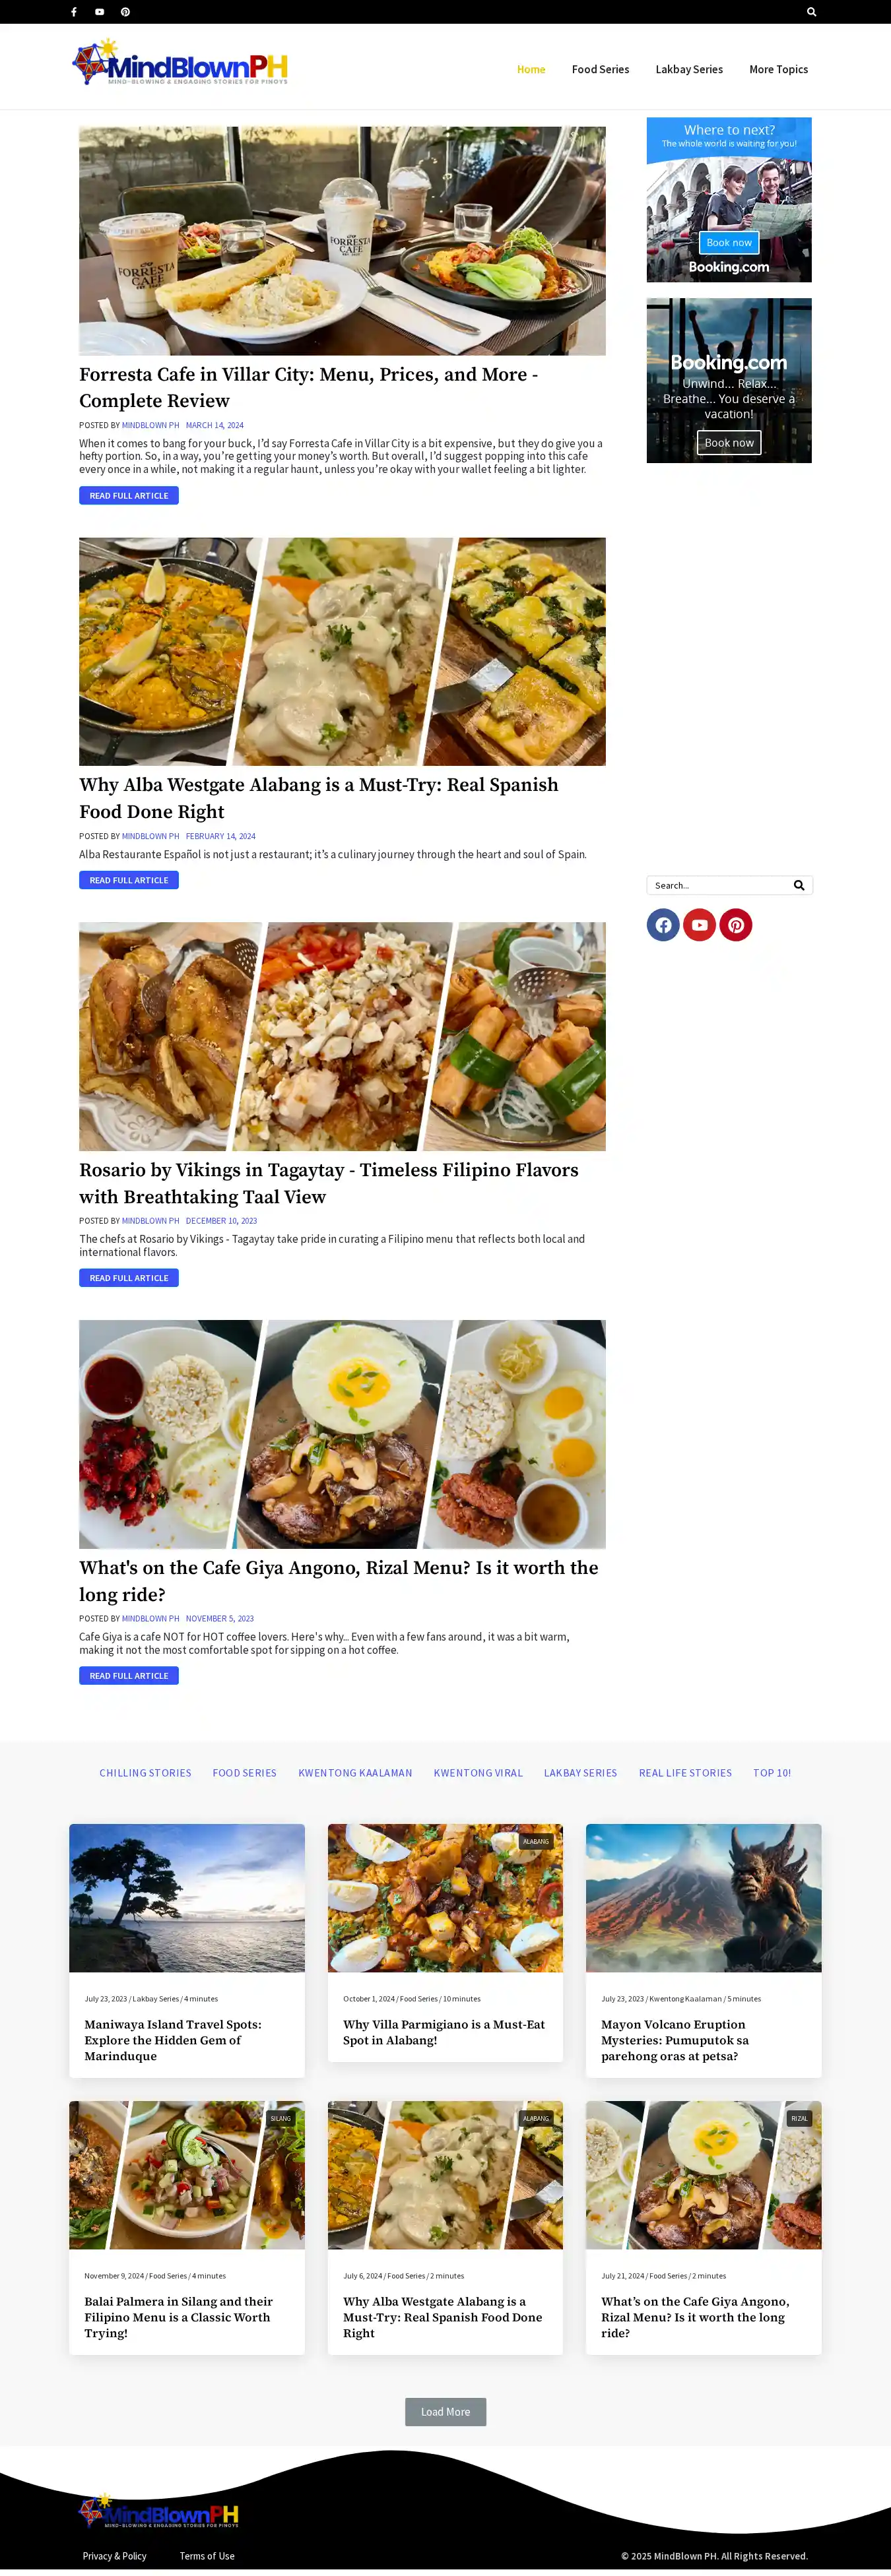Viewport: 891px width, 2576px height.
Task: Select the Top 10! category tab
Action: pyautogui.click(x=772, y=1773)
